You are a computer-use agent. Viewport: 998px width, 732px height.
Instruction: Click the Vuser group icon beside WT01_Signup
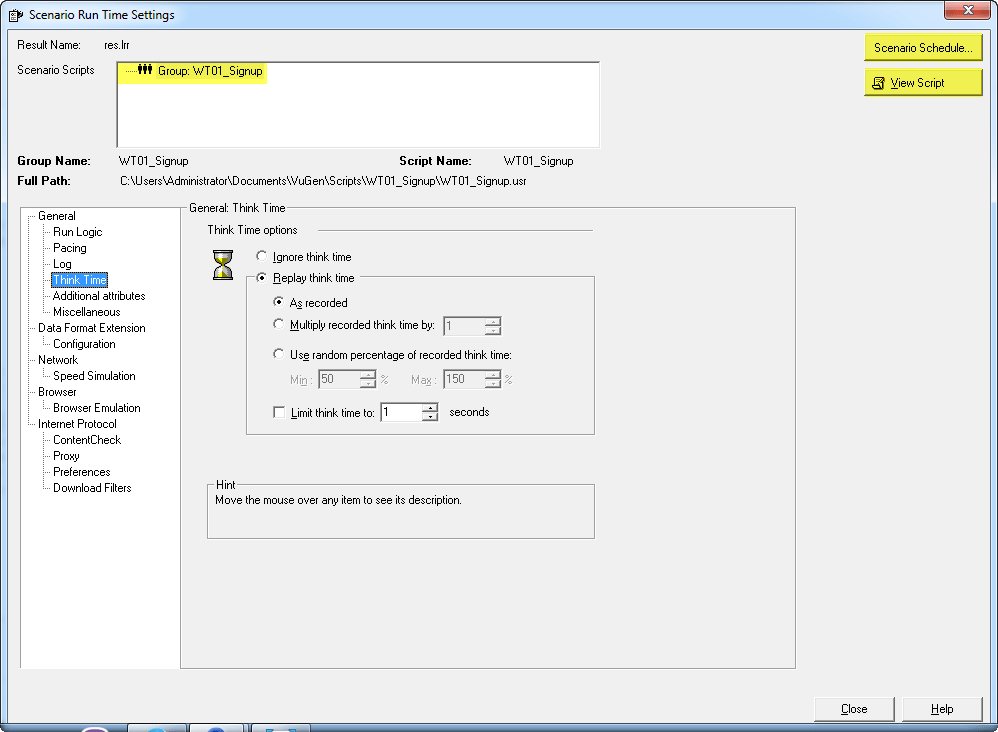click(x=145, y=71)
